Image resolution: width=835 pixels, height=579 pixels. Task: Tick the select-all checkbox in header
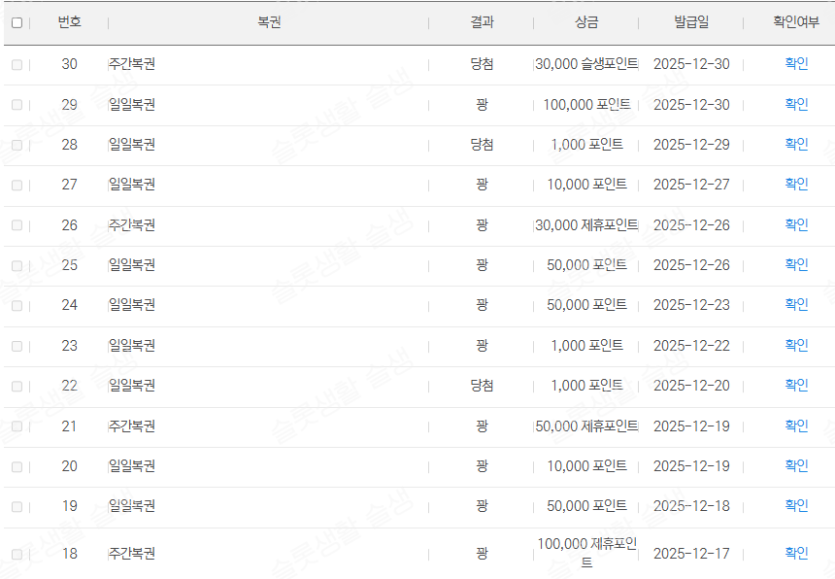pyautogui.click(x=16, y=23)
